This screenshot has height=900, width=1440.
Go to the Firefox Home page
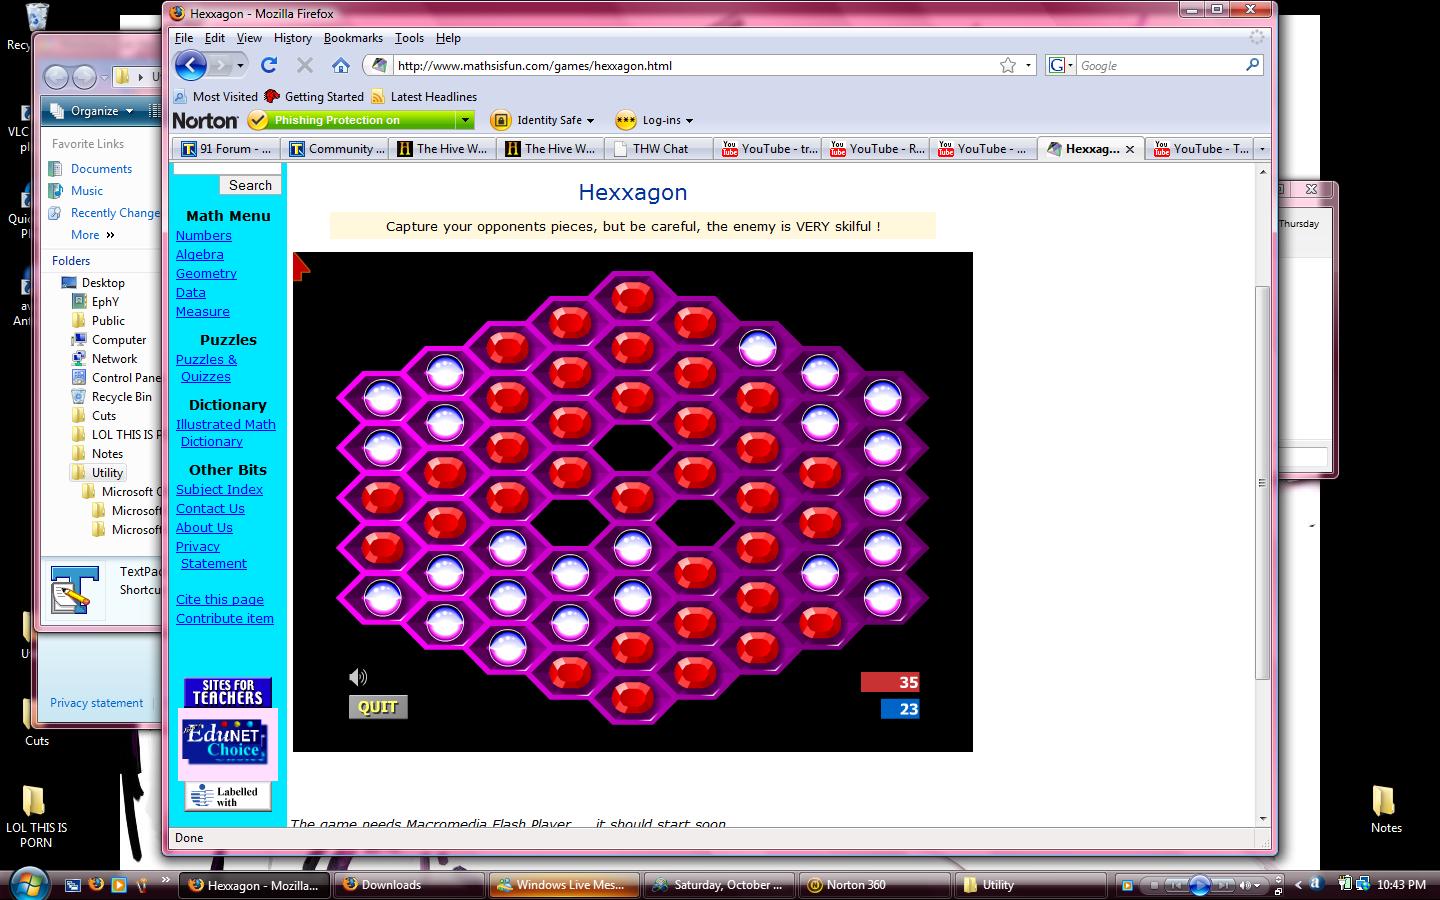[x=341, y=65]
